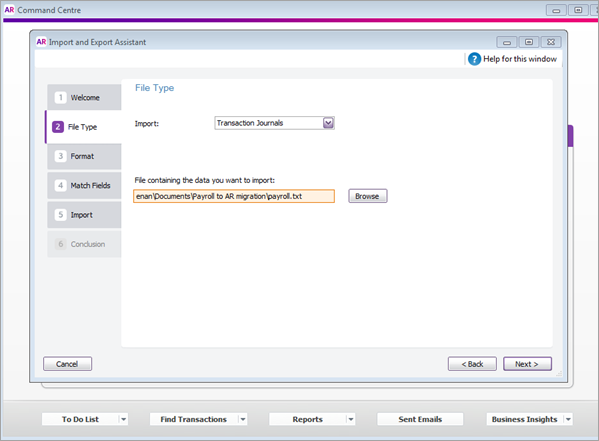Image resolution: width=599 pixels, height=441 pixels.
Task: Open the Match Fields step
Action: coord(84,186)
